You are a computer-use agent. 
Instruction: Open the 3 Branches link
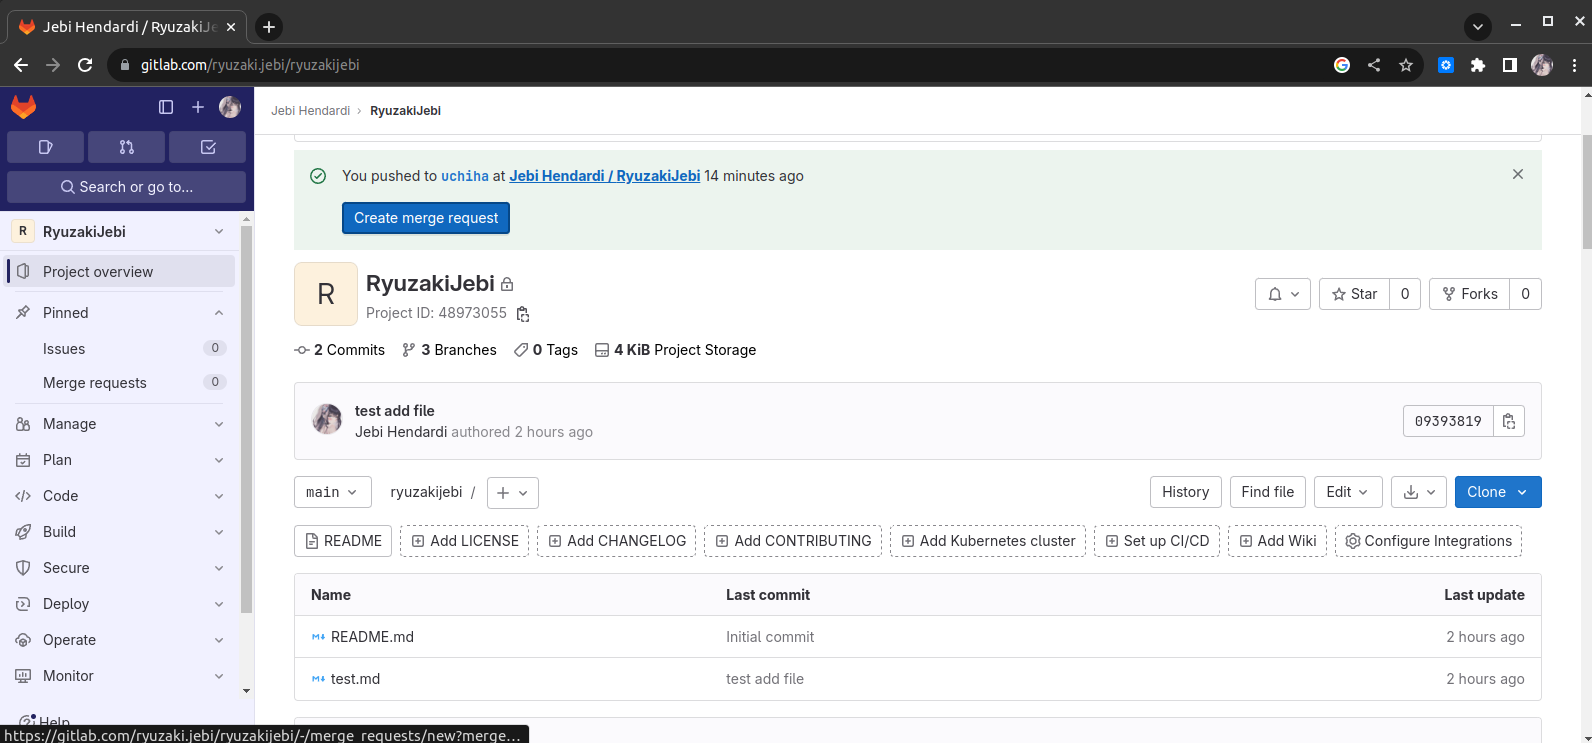click(x=449, y=350)
